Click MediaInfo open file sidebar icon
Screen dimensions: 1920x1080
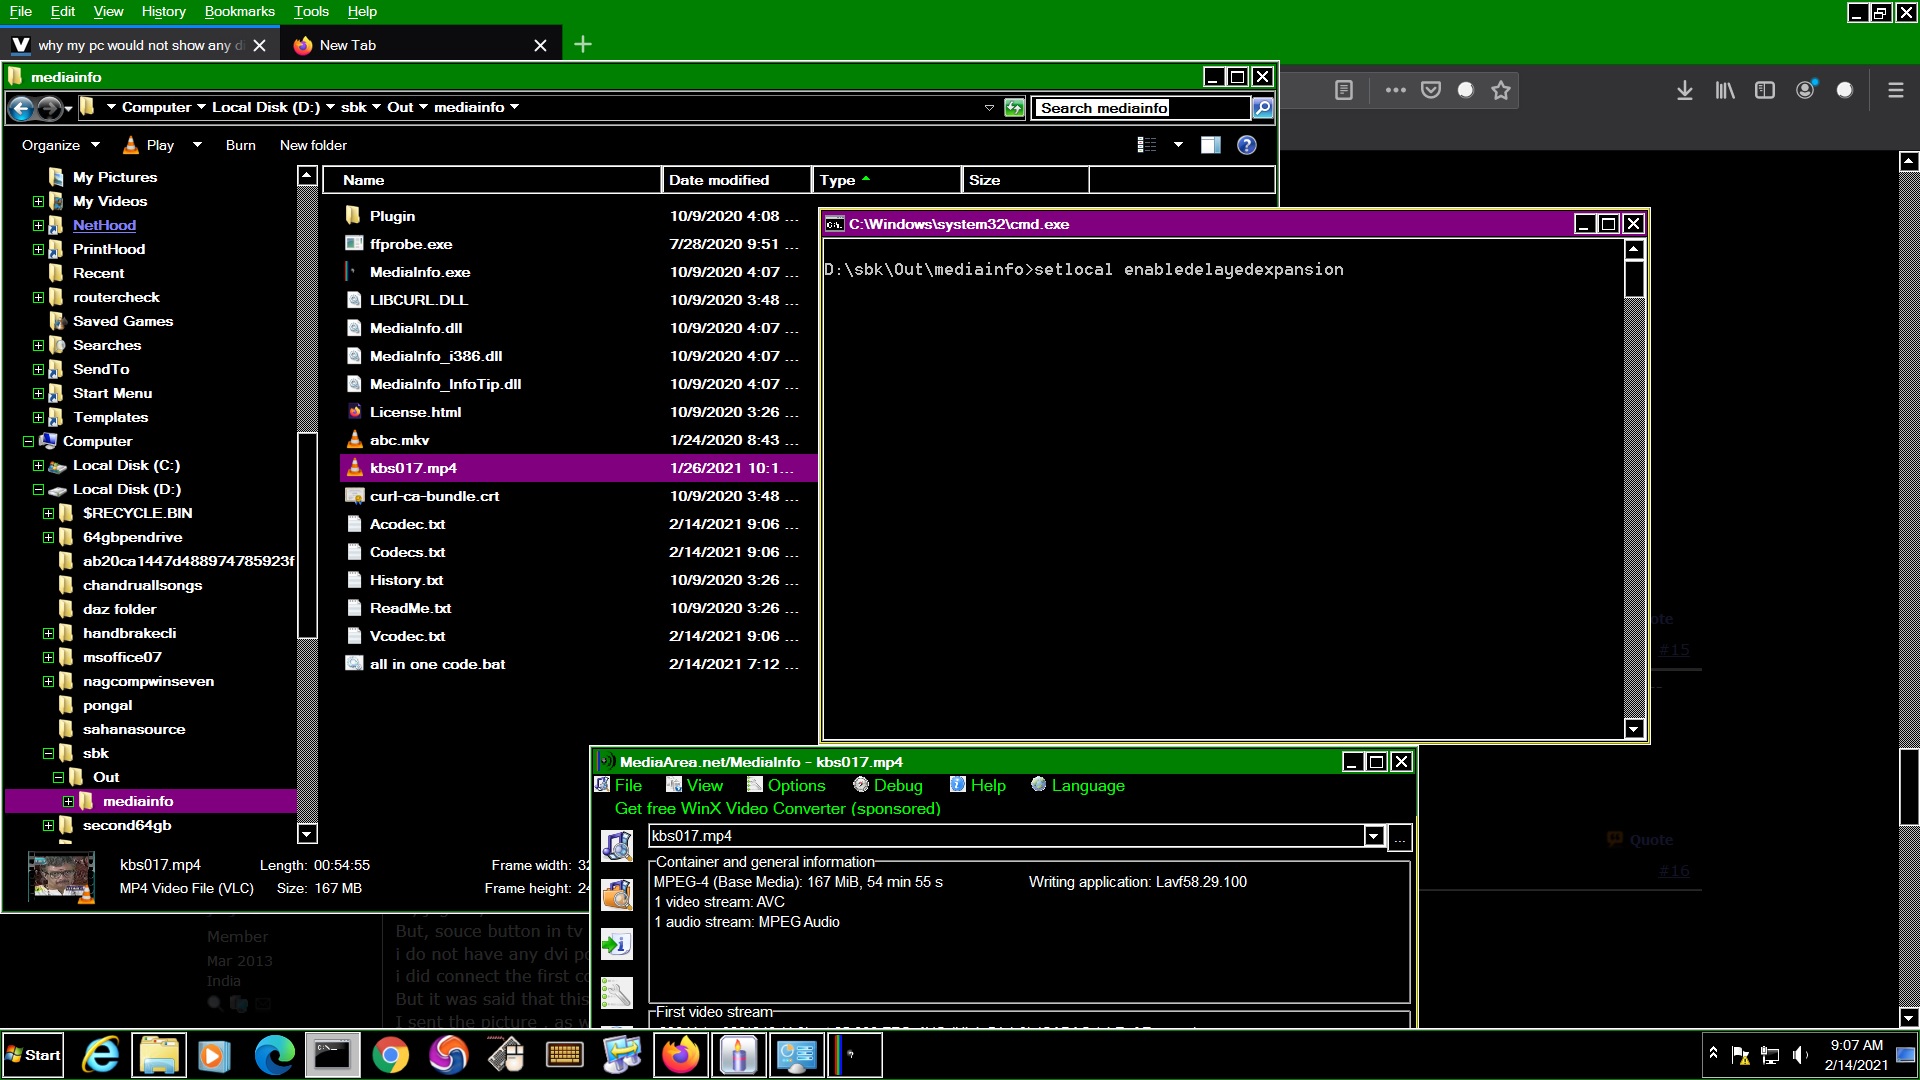point(617,846)
